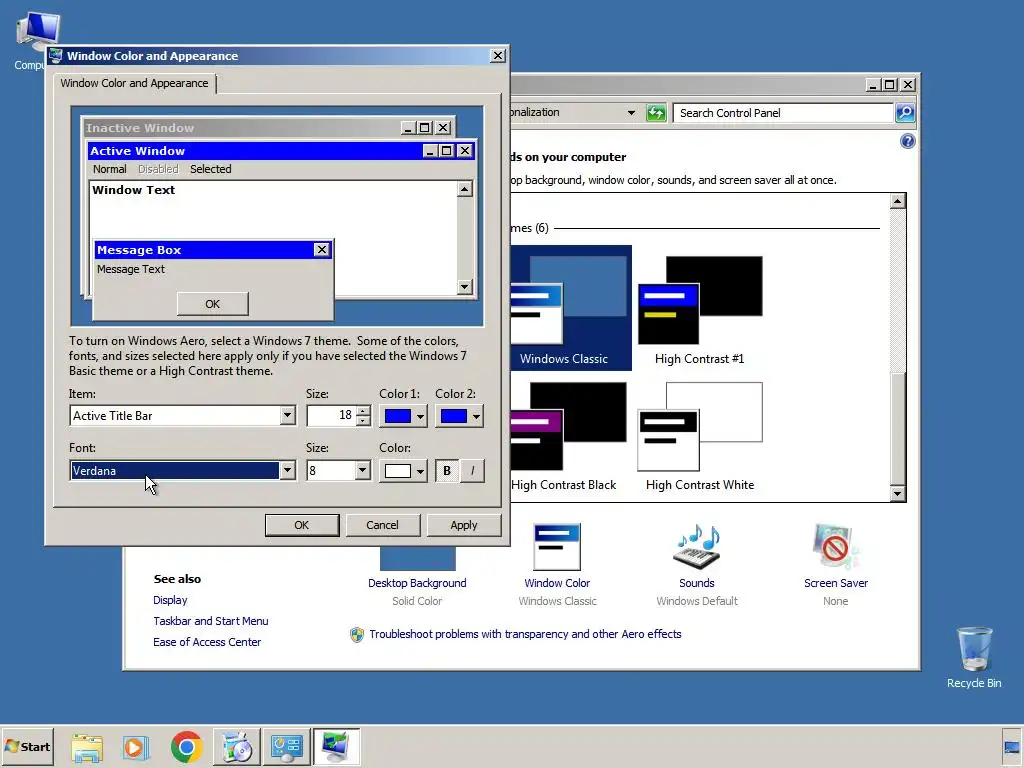Toggle the Bold font button

(447, 471)
